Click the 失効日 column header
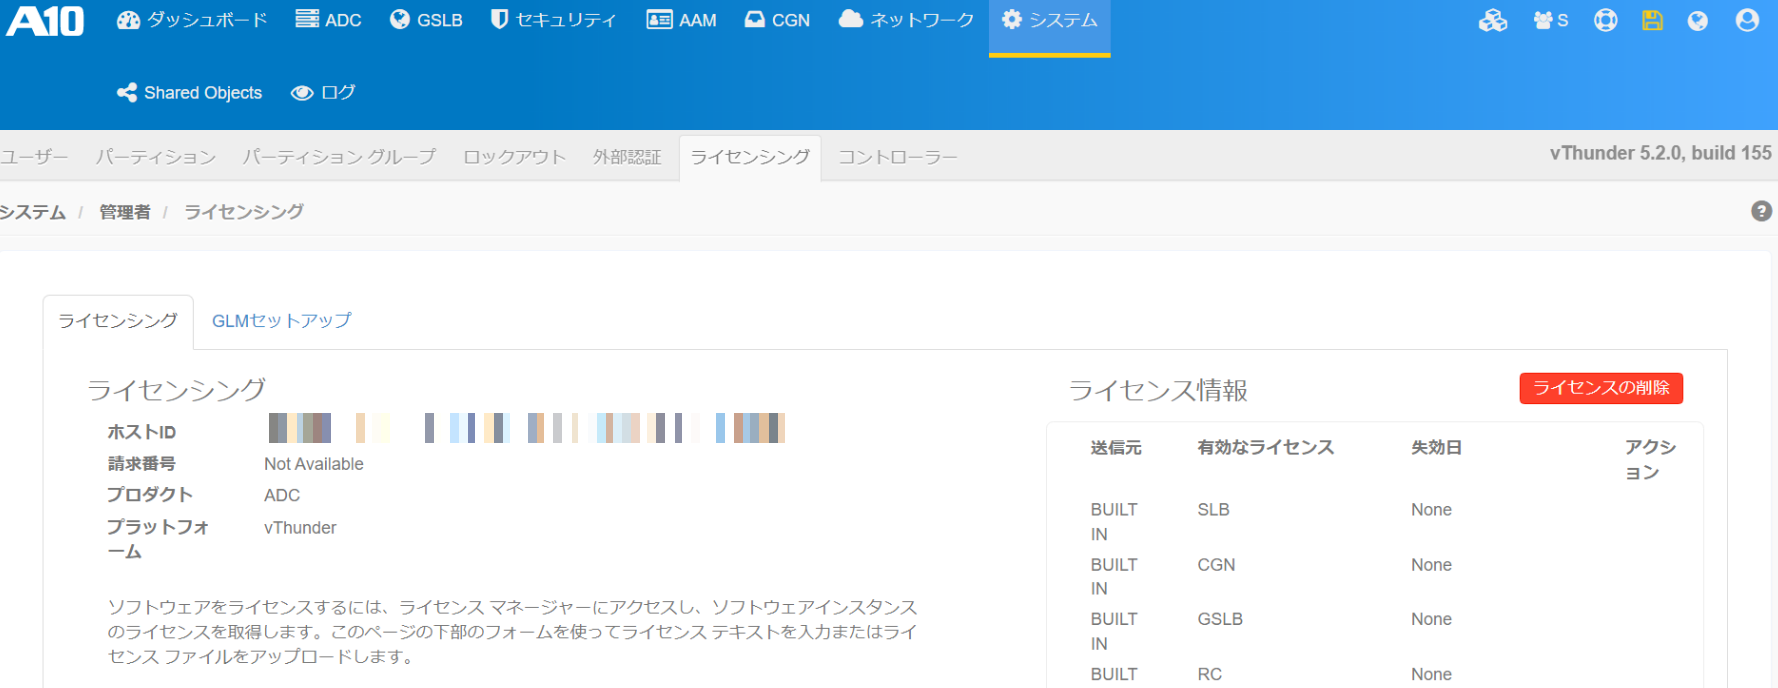Viewport: 1778px width, 688px height. [1437, 448]
